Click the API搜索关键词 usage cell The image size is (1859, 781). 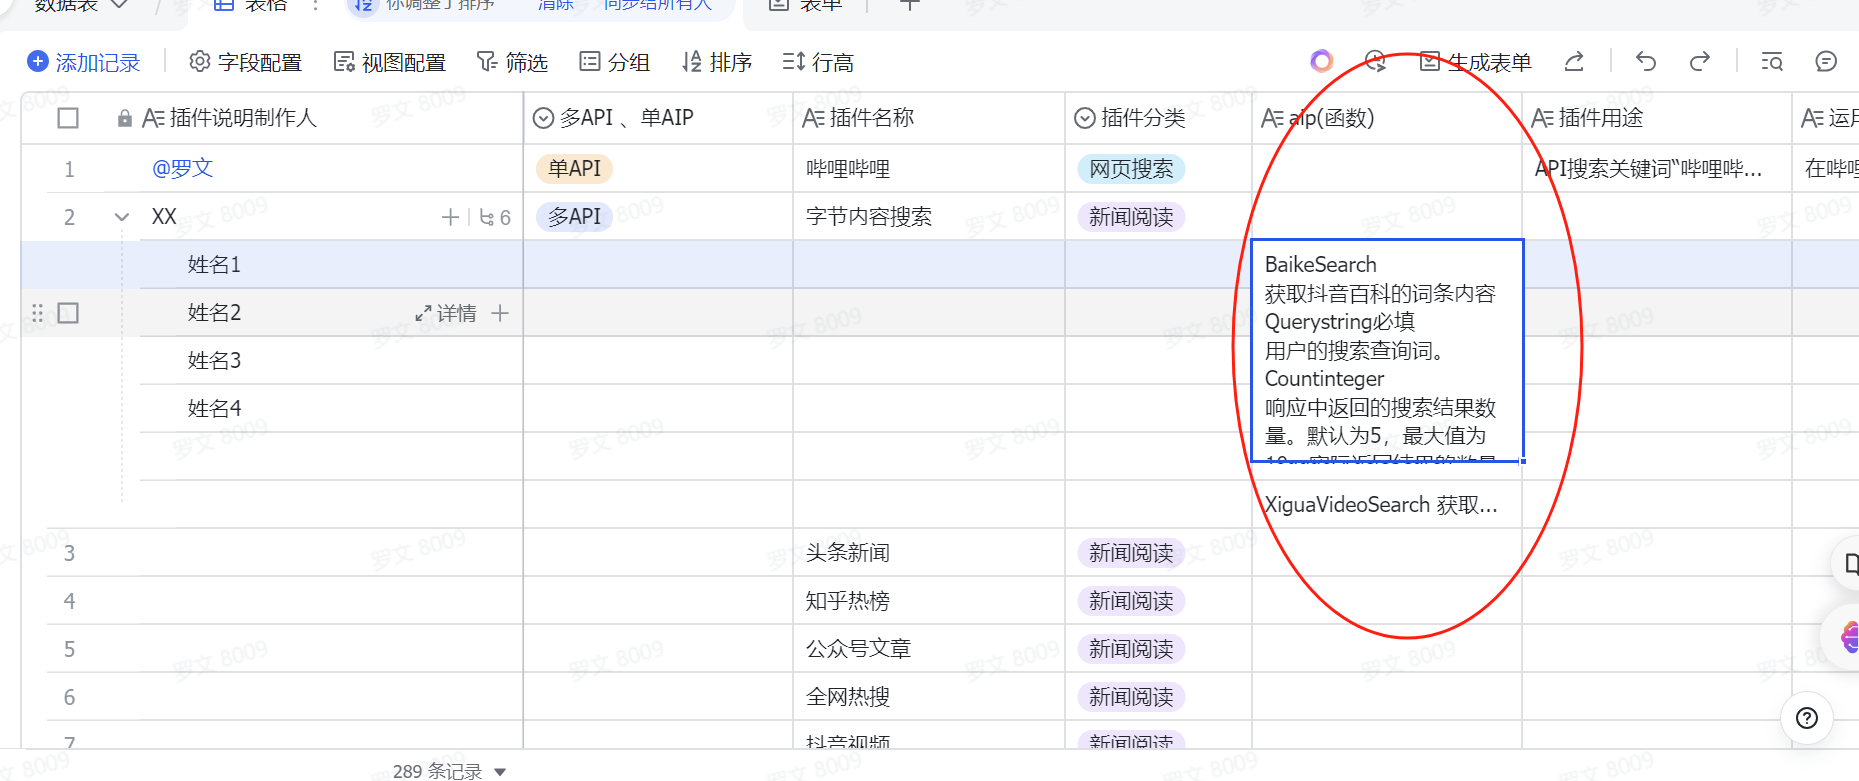1657,168
